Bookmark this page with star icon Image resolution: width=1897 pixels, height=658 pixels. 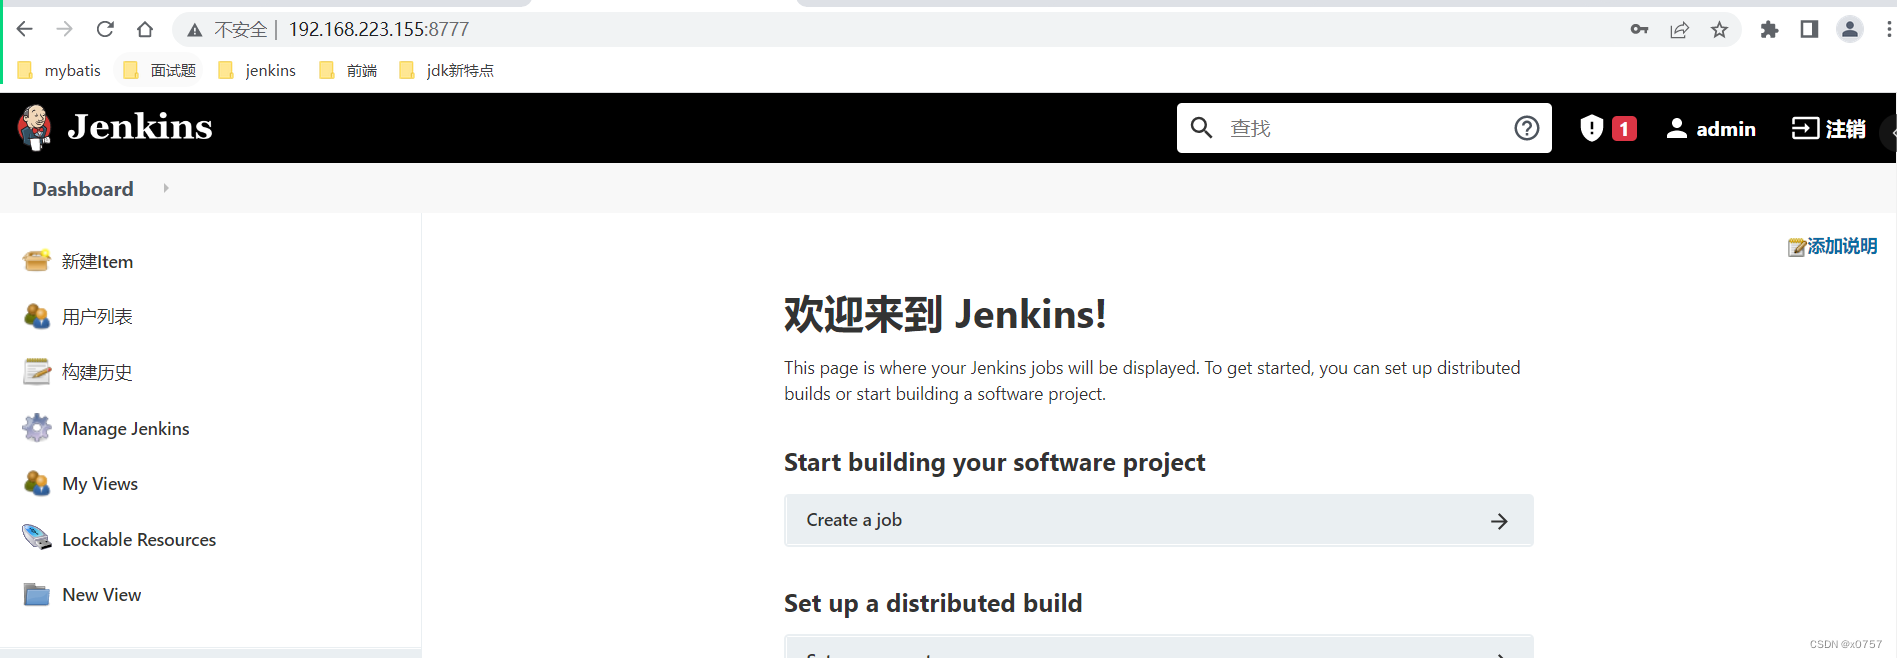click(x=1719, y=30)
